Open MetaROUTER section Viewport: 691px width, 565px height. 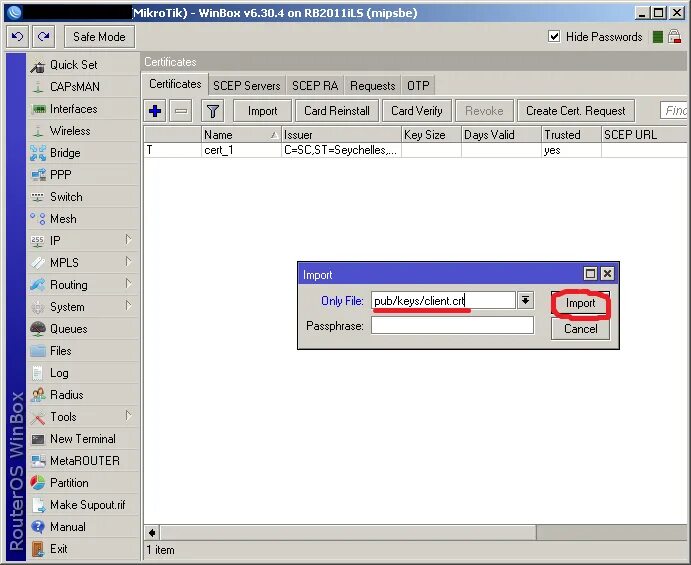[85, 461]
